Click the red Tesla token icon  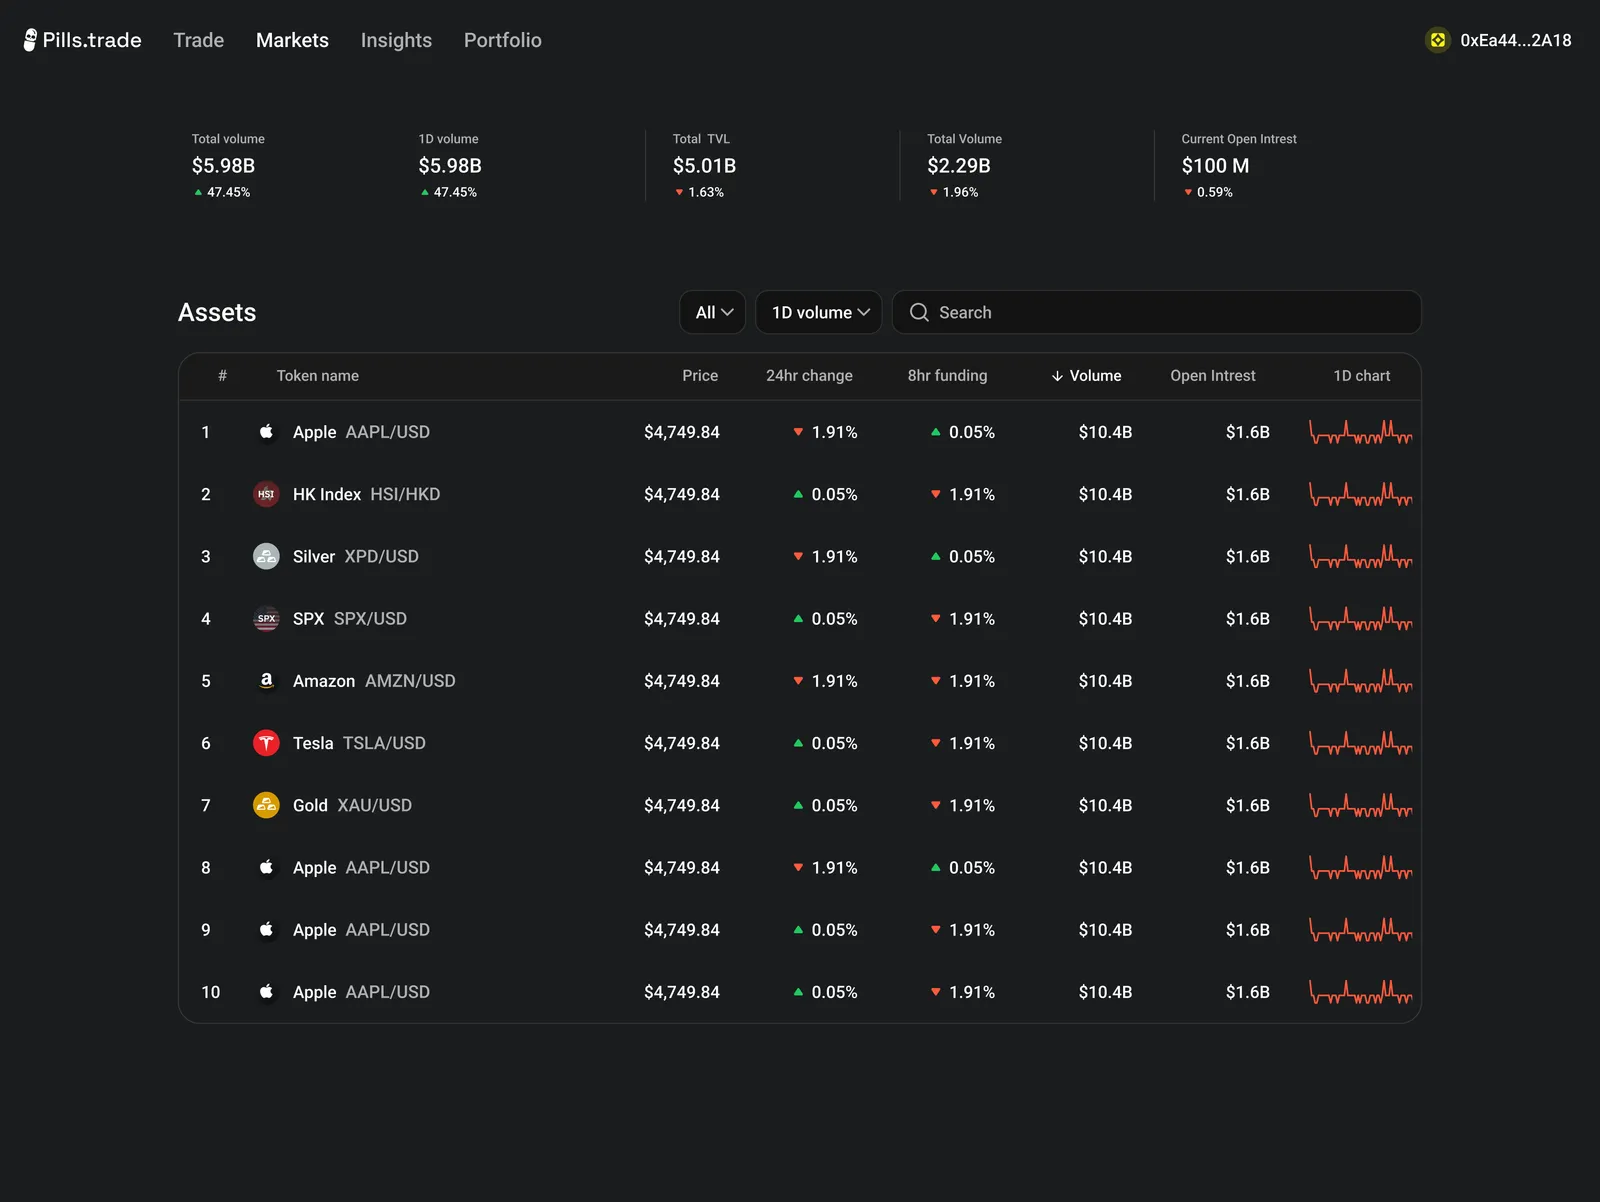point(266,743)
